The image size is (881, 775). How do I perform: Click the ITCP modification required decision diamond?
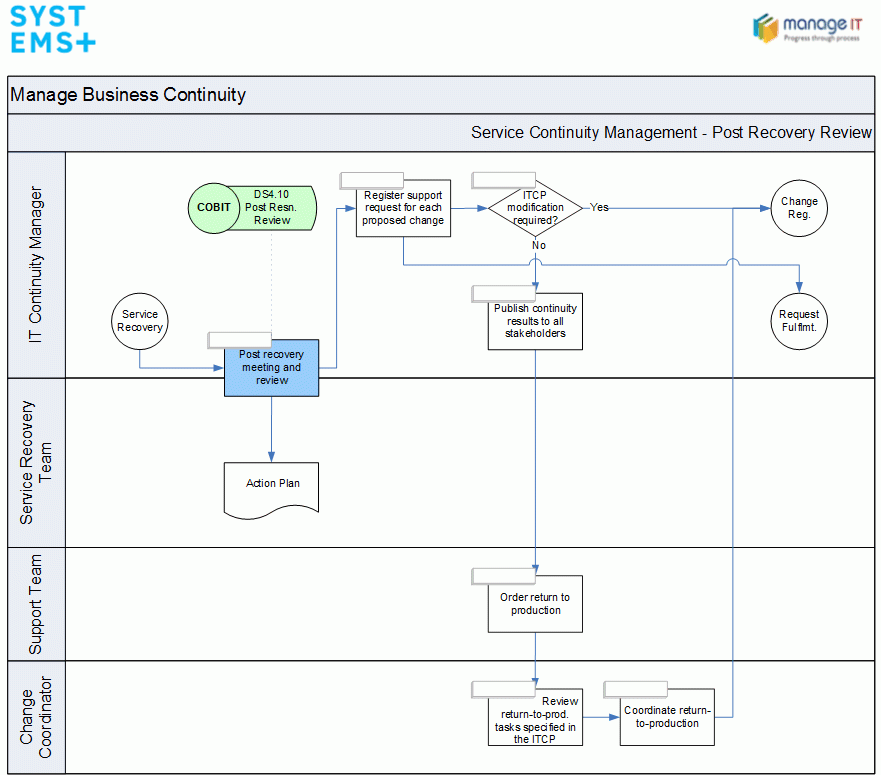pos(535,208)
